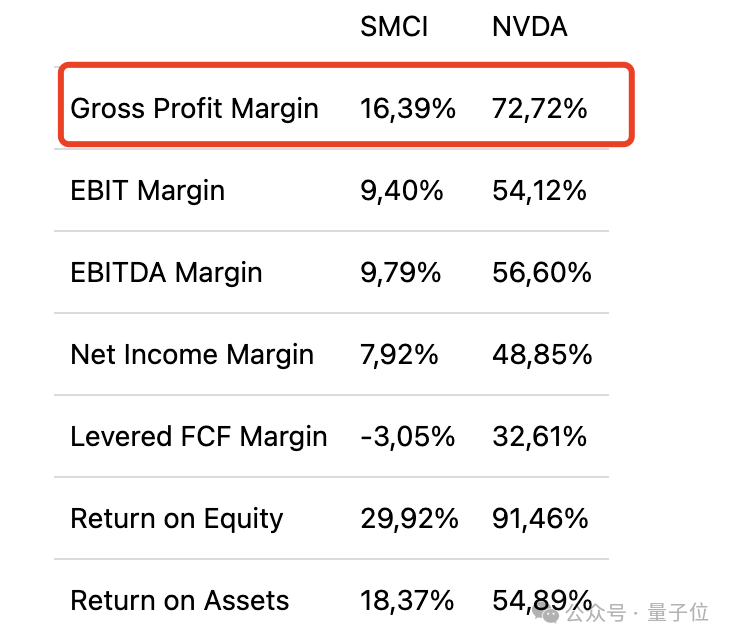
Task: Click the Gross Profit Margin row label
Action: click(x=195, y=109)
